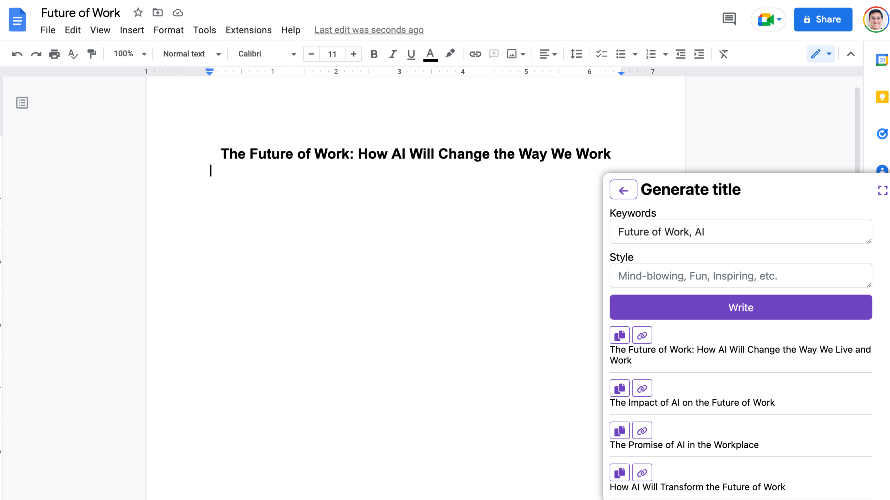Copy 'The Impact of AI' title
The height and width of the screenshot is (500, 890).
pos(620,388)
